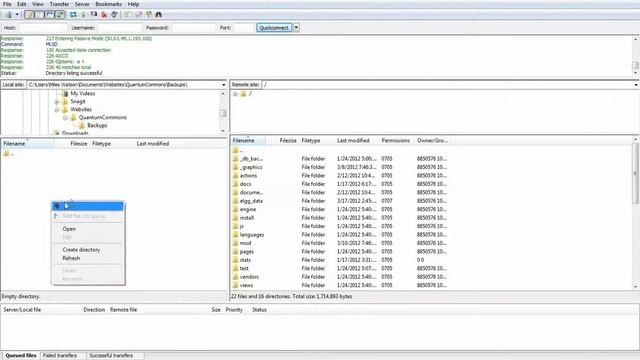Open the Quickconnect history dropdown arrow
Viewport: 640px width, 360px height.
pyautogui.click(x=296, y=28)
